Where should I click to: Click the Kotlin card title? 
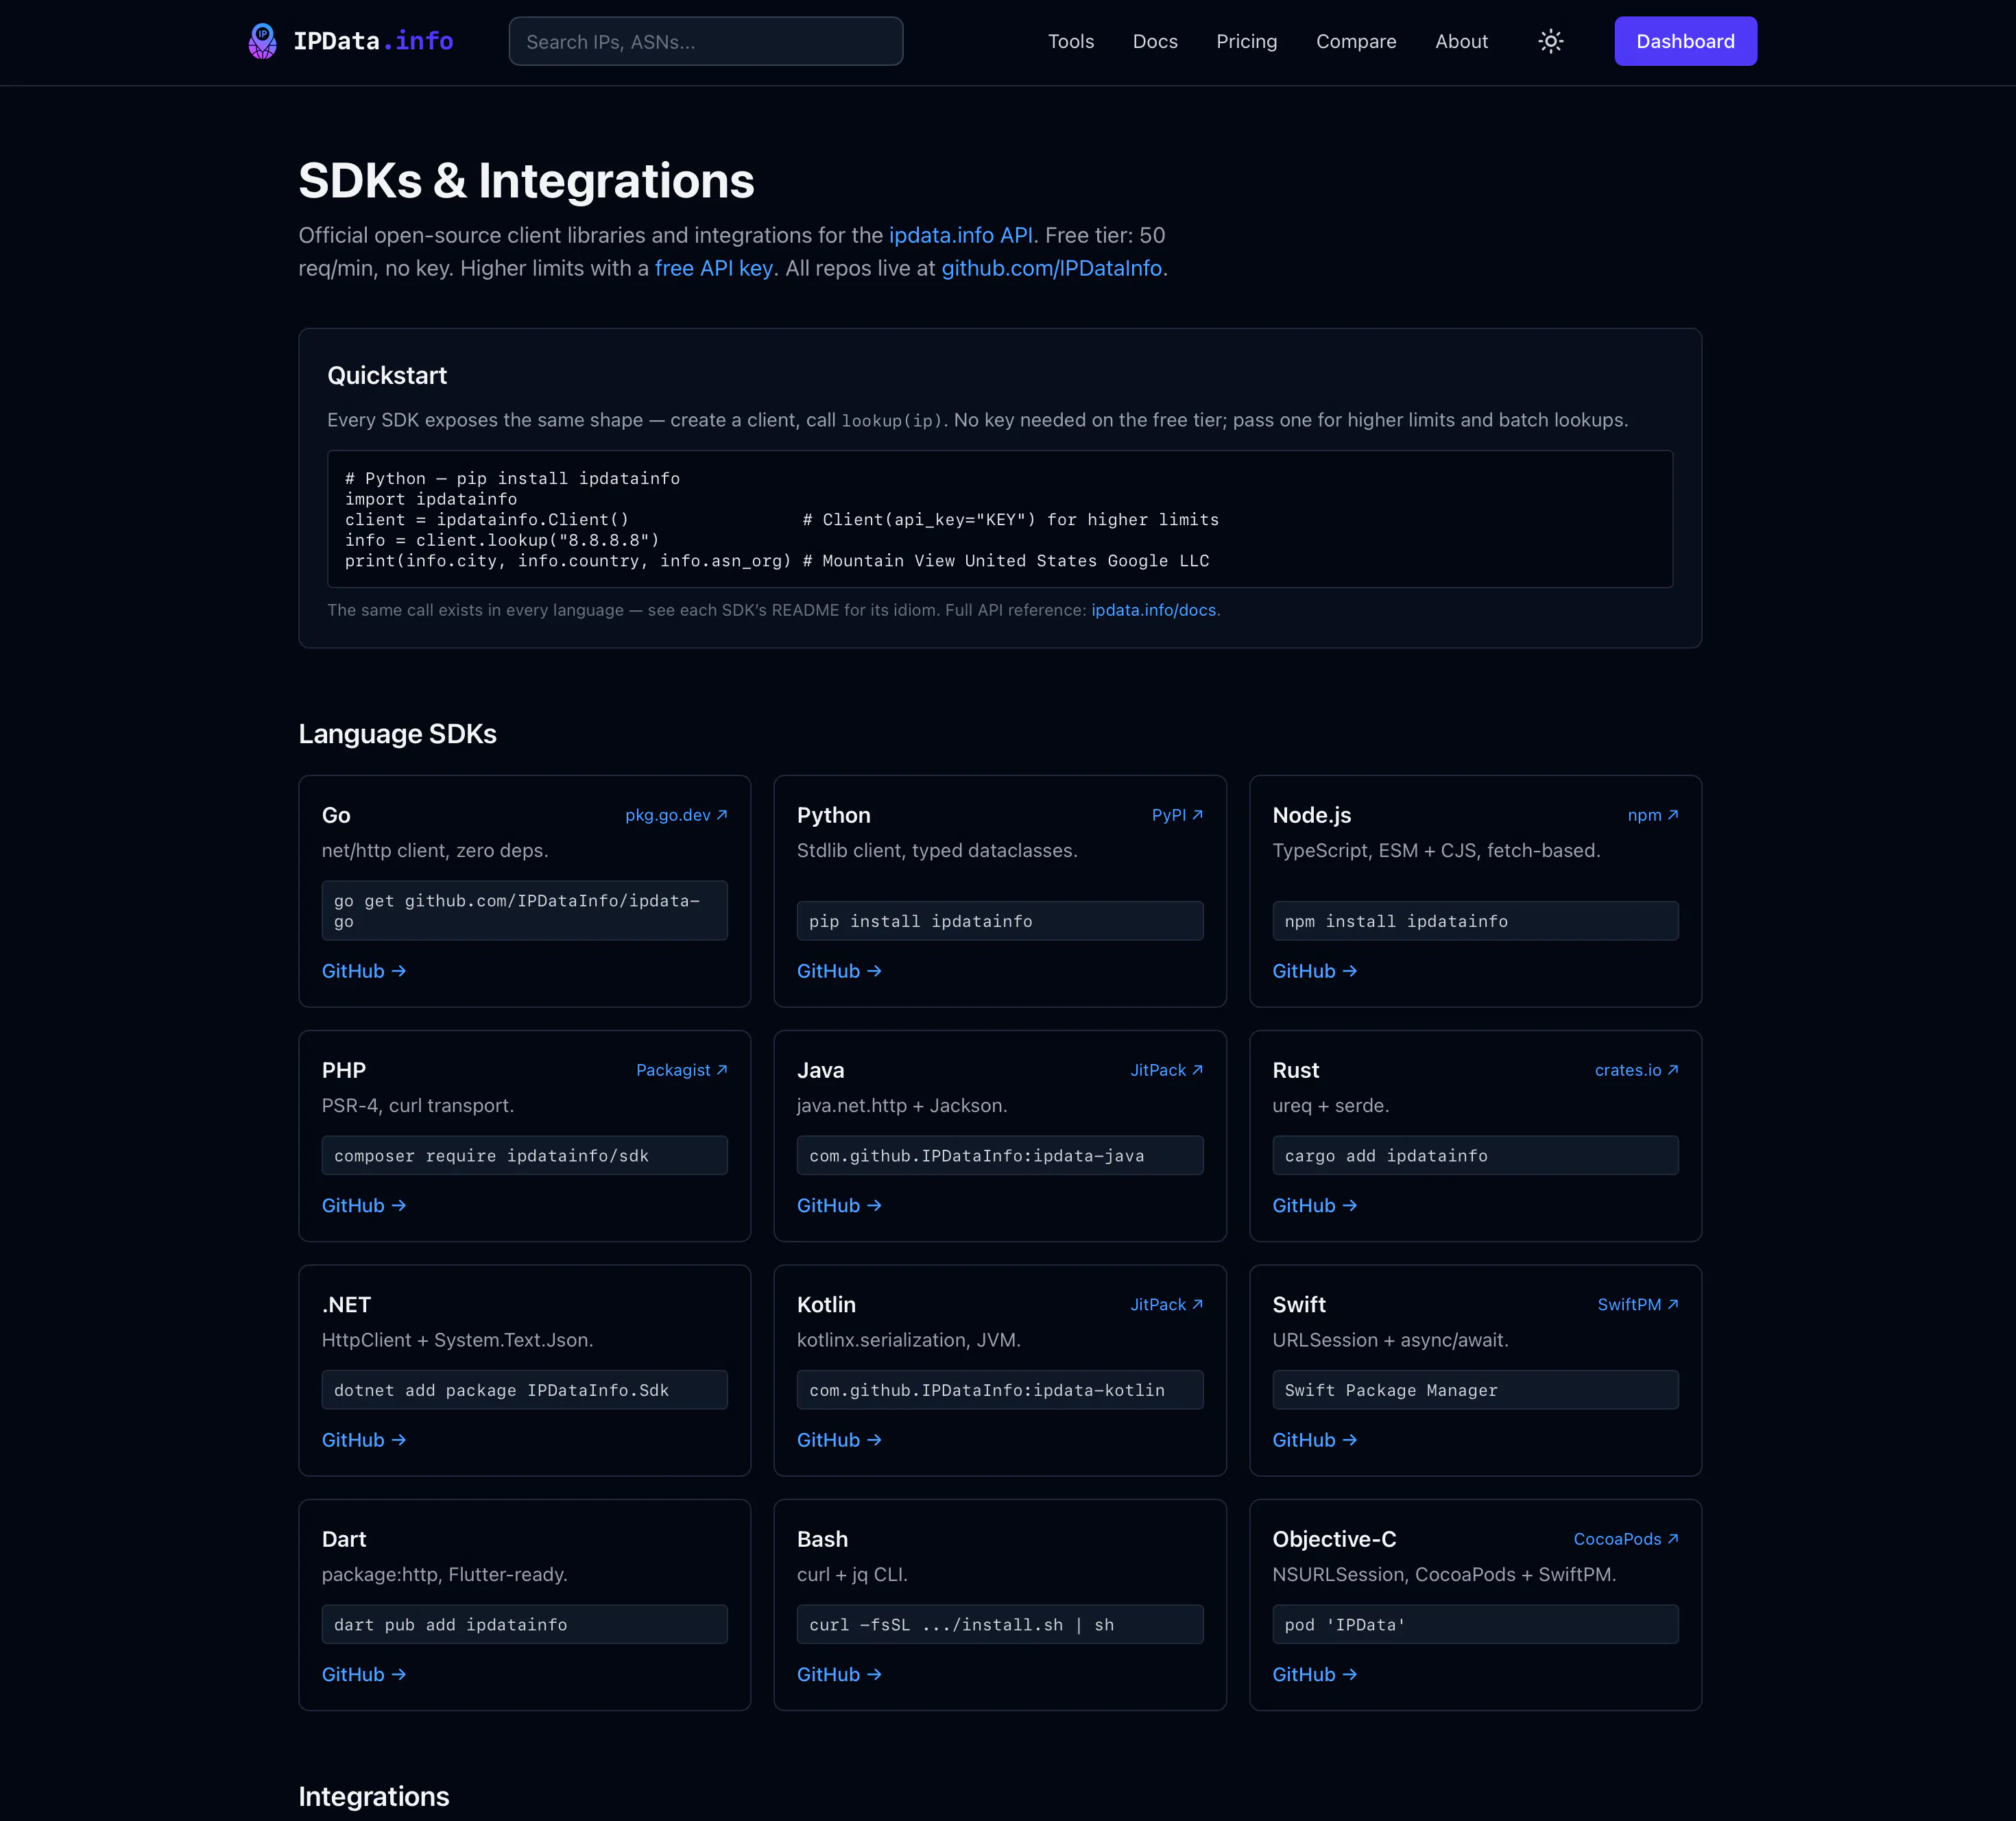pyautogui.click(x=826, y=1304)
